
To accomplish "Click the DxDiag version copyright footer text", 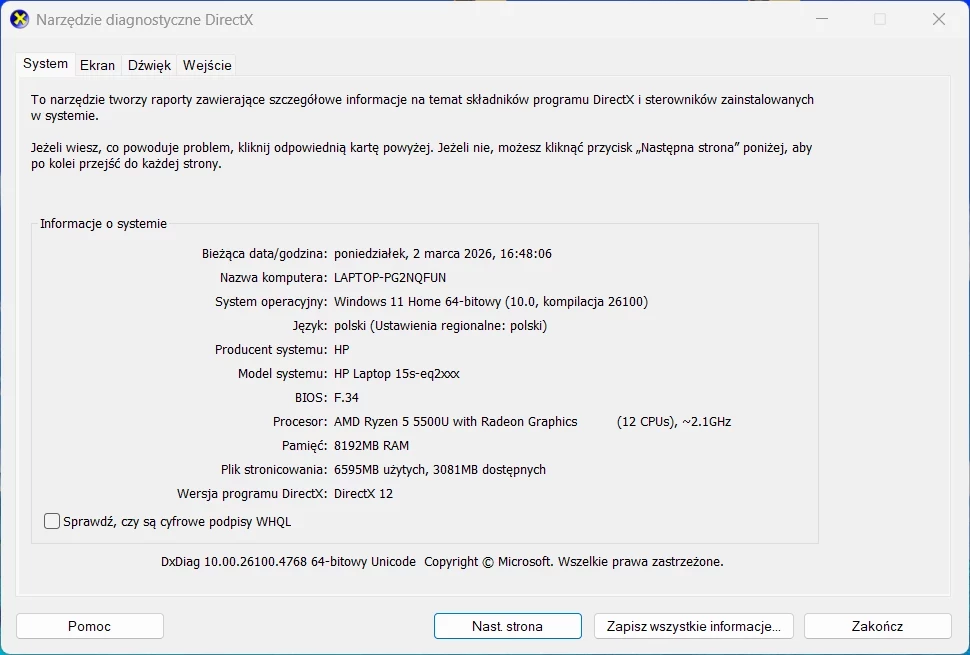I will coord(442,562).
